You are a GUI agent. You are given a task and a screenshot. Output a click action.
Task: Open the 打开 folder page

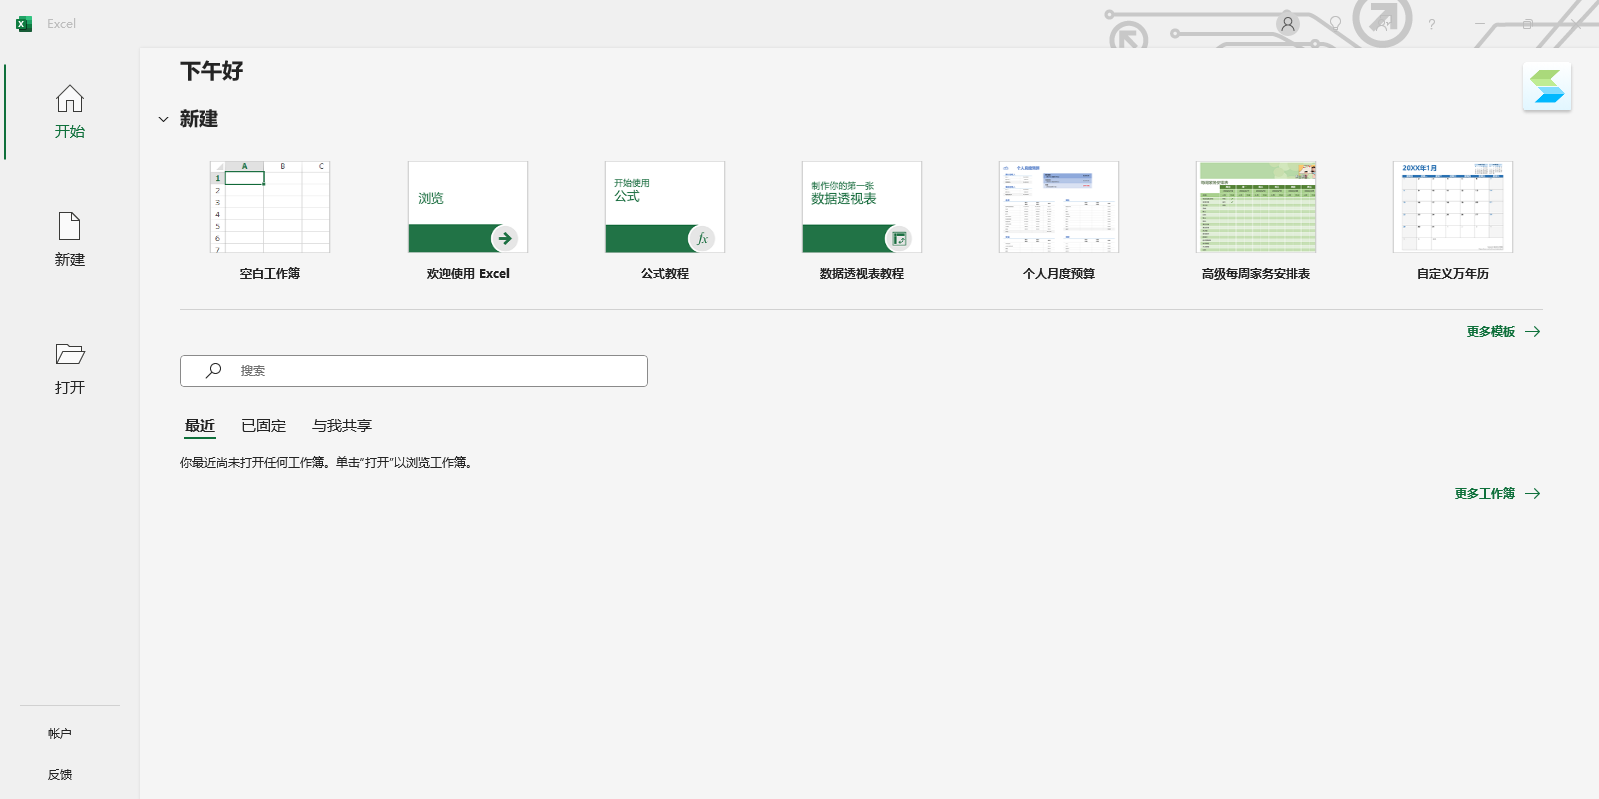(x=69, y=367)
